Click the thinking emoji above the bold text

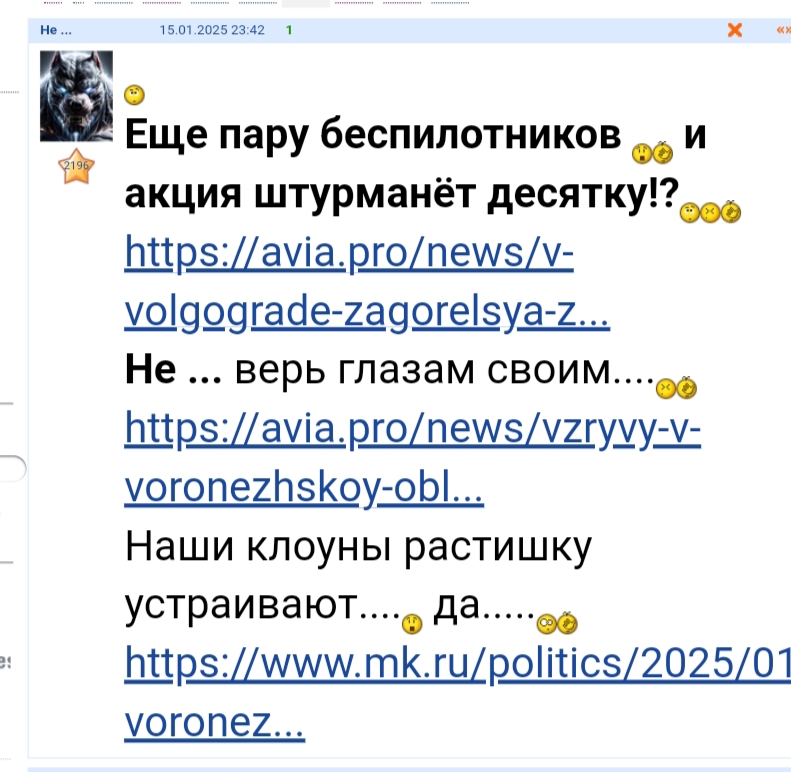[x=134, y=95]
